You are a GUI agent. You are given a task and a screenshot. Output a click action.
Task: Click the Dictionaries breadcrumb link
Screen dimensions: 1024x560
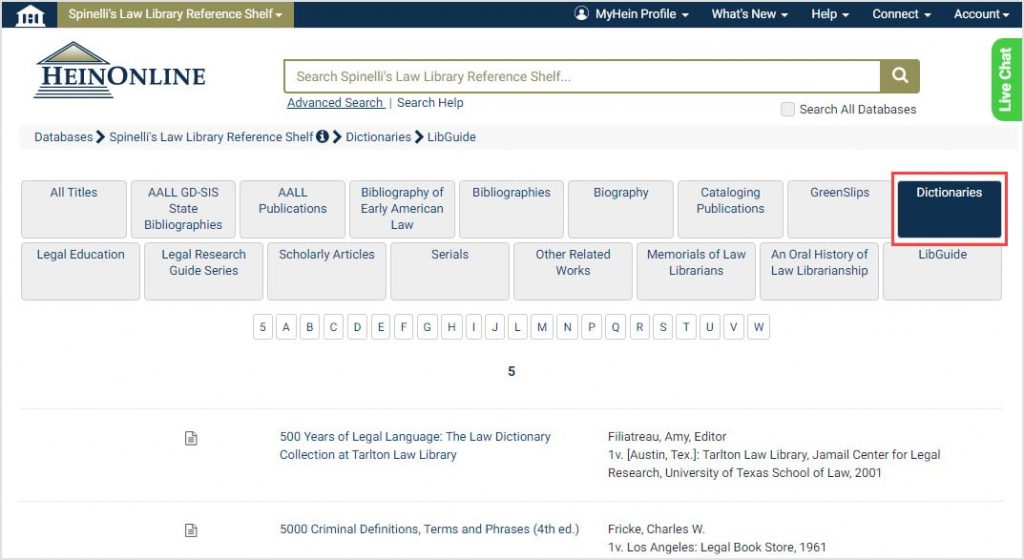click(378, 137)
